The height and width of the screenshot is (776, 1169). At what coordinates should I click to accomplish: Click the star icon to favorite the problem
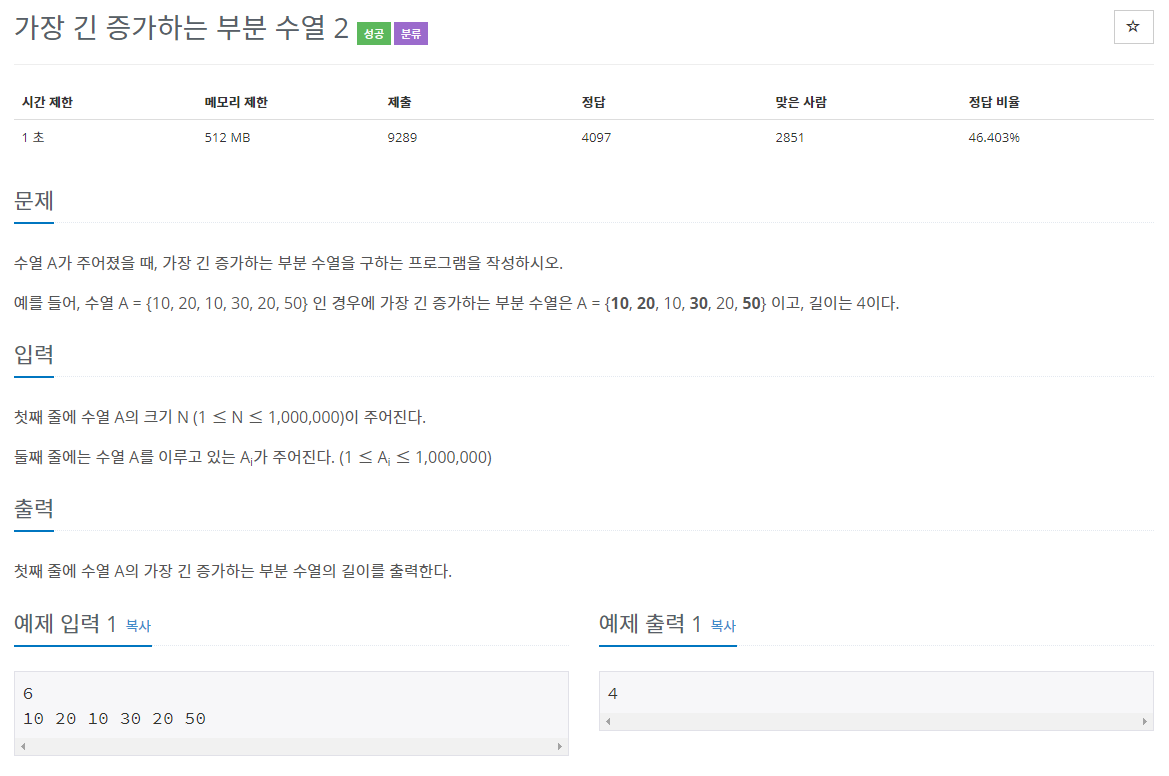pyautogui.click(x=1133, y=27)
